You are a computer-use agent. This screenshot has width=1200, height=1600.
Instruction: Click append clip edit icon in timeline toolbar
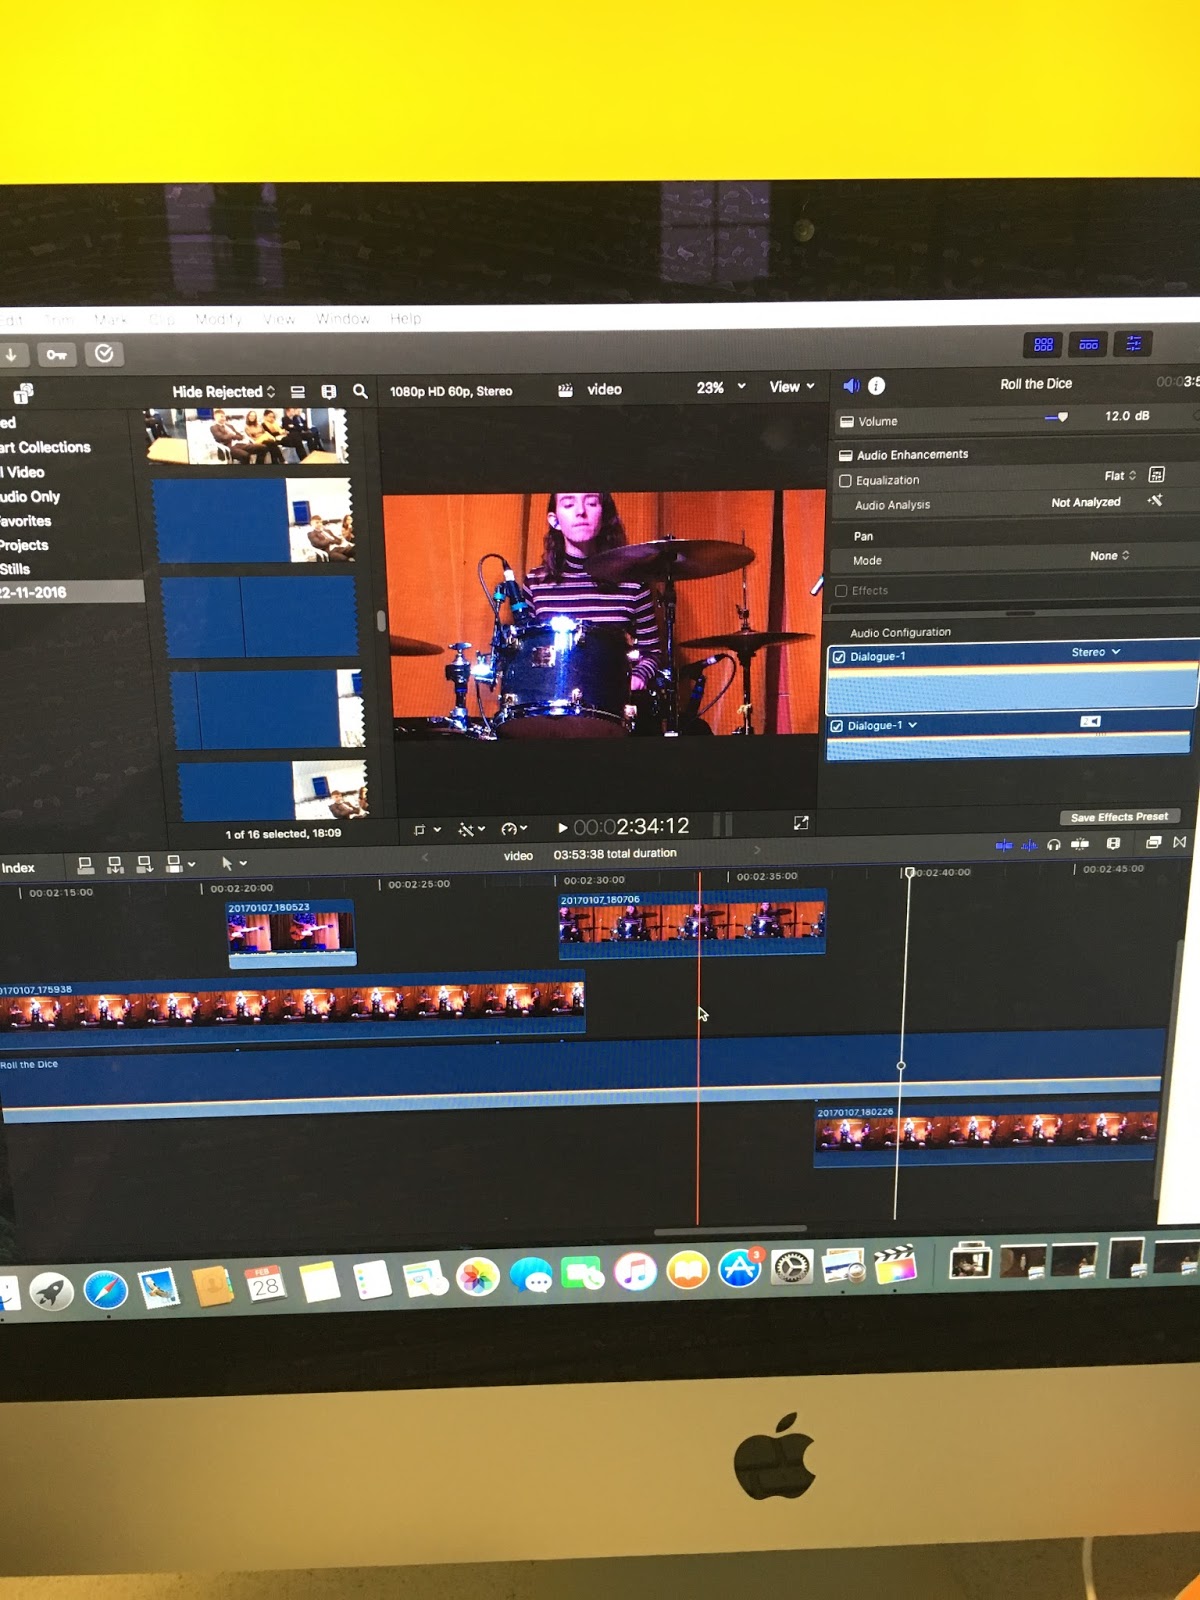point(144,865)
